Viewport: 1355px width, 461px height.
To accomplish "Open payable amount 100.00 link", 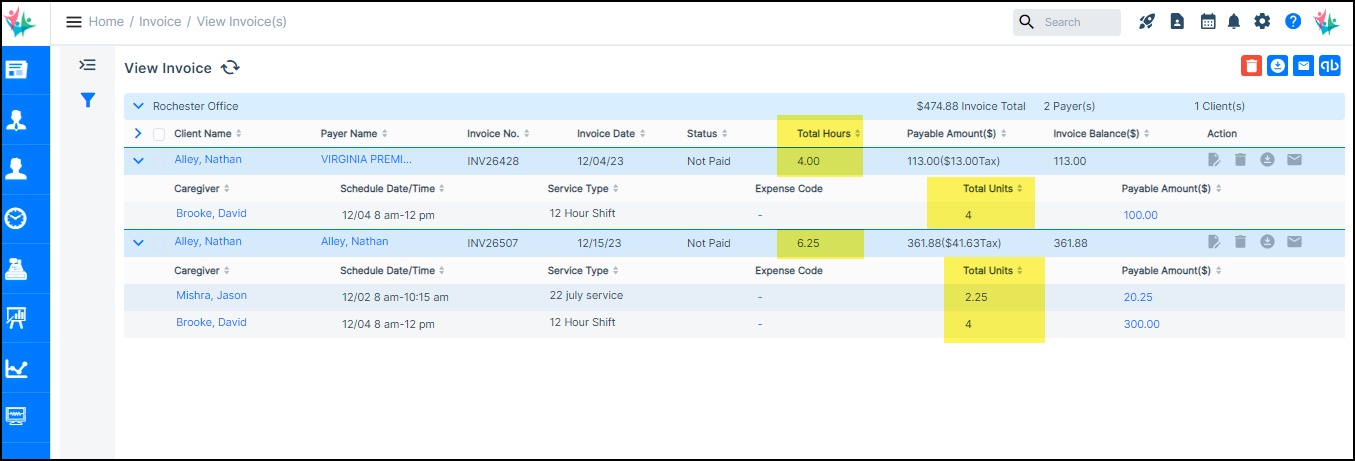I will pyautogui.click(x=1140, y=215).
